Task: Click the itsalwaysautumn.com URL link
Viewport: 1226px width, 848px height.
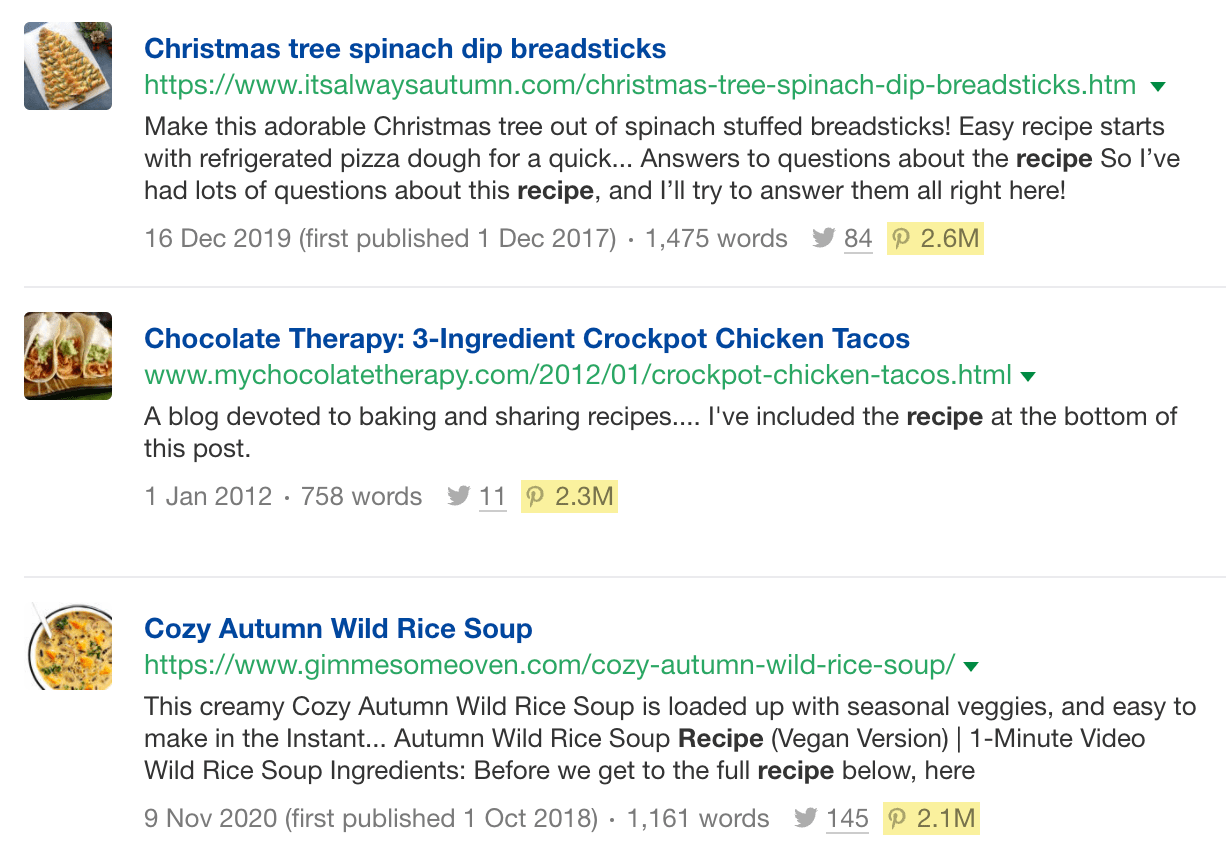Action: tap(640, 85)
